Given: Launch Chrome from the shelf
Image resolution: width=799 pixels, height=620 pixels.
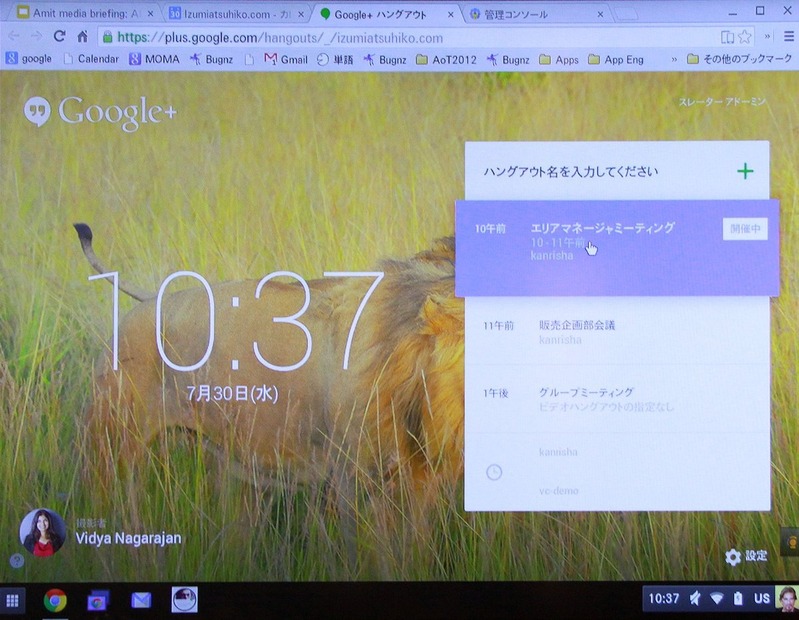Looking at the screenshot, I should click(x=55, y=600).
